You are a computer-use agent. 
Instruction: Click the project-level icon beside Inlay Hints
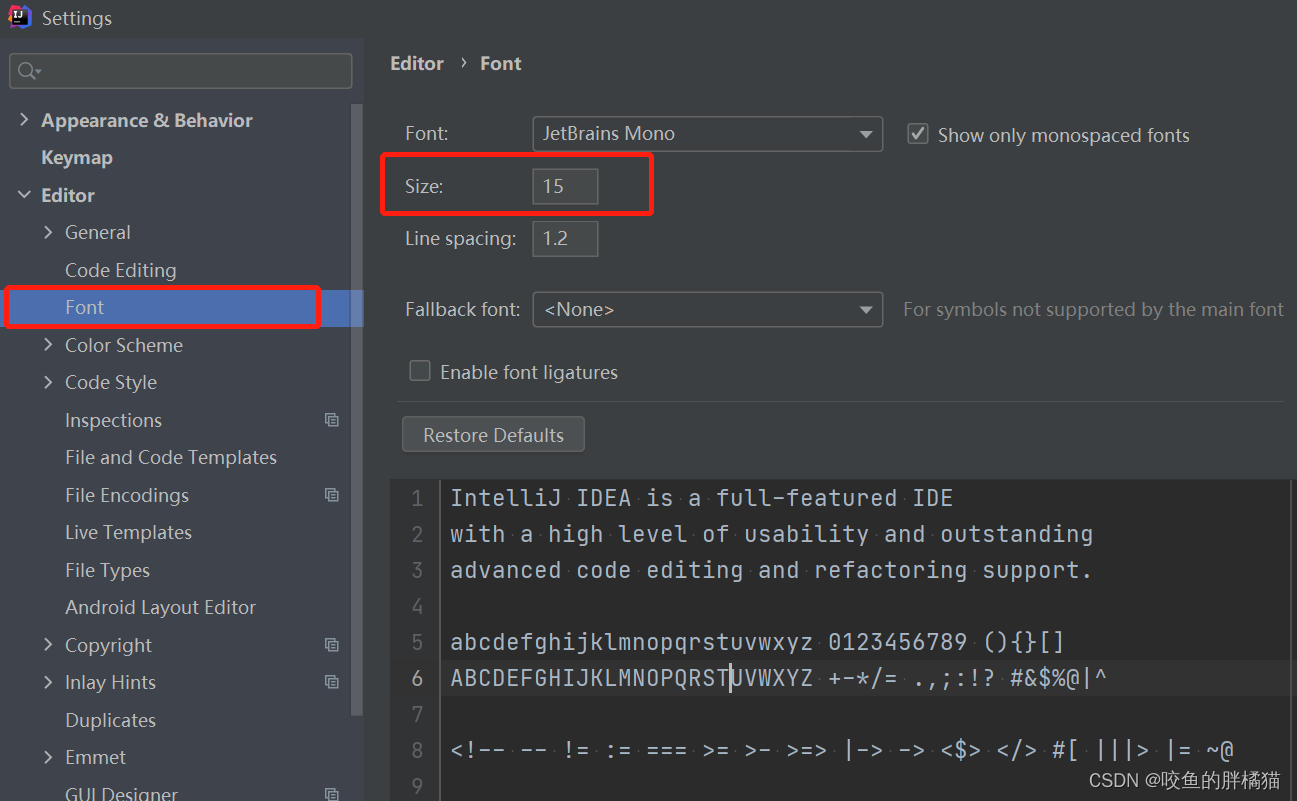332,682
